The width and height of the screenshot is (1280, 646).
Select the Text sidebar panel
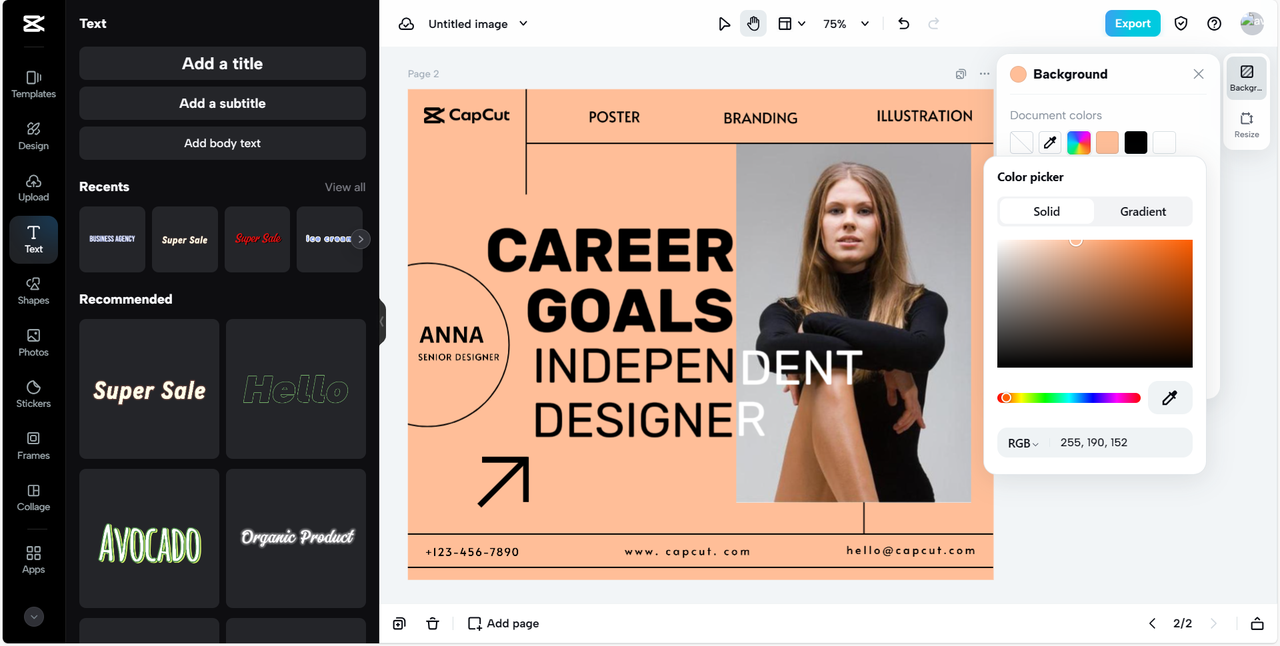coord(33,240)
